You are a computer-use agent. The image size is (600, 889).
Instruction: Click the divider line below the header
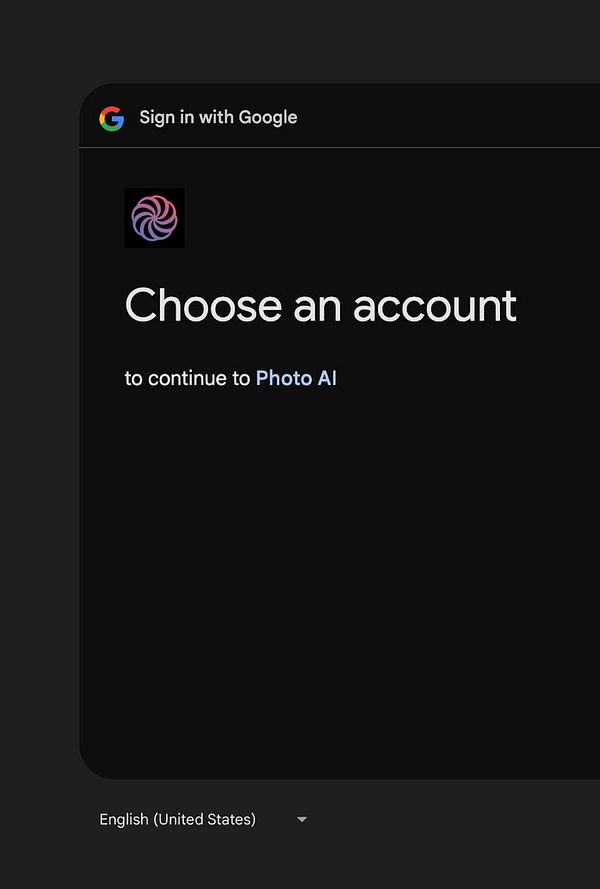(340, 147)
